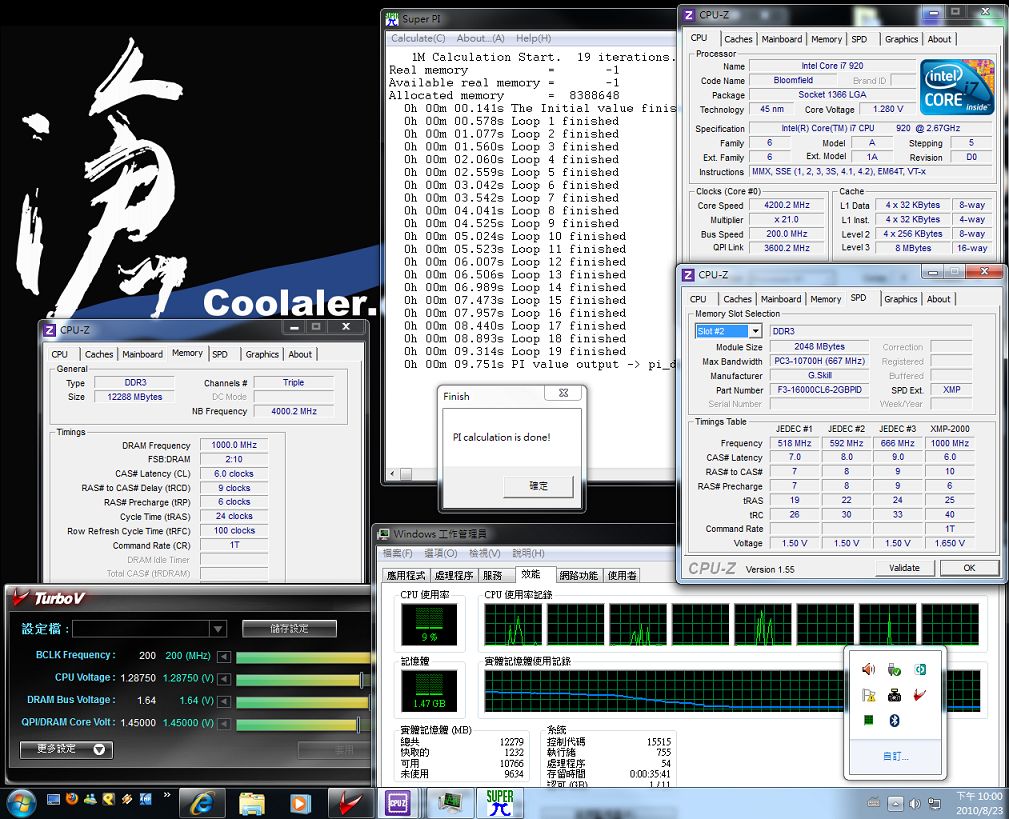This screenshot has height=819, width=1009.
Task: Open About...(A) menu in Super PI
Action: tap(480, 39)
